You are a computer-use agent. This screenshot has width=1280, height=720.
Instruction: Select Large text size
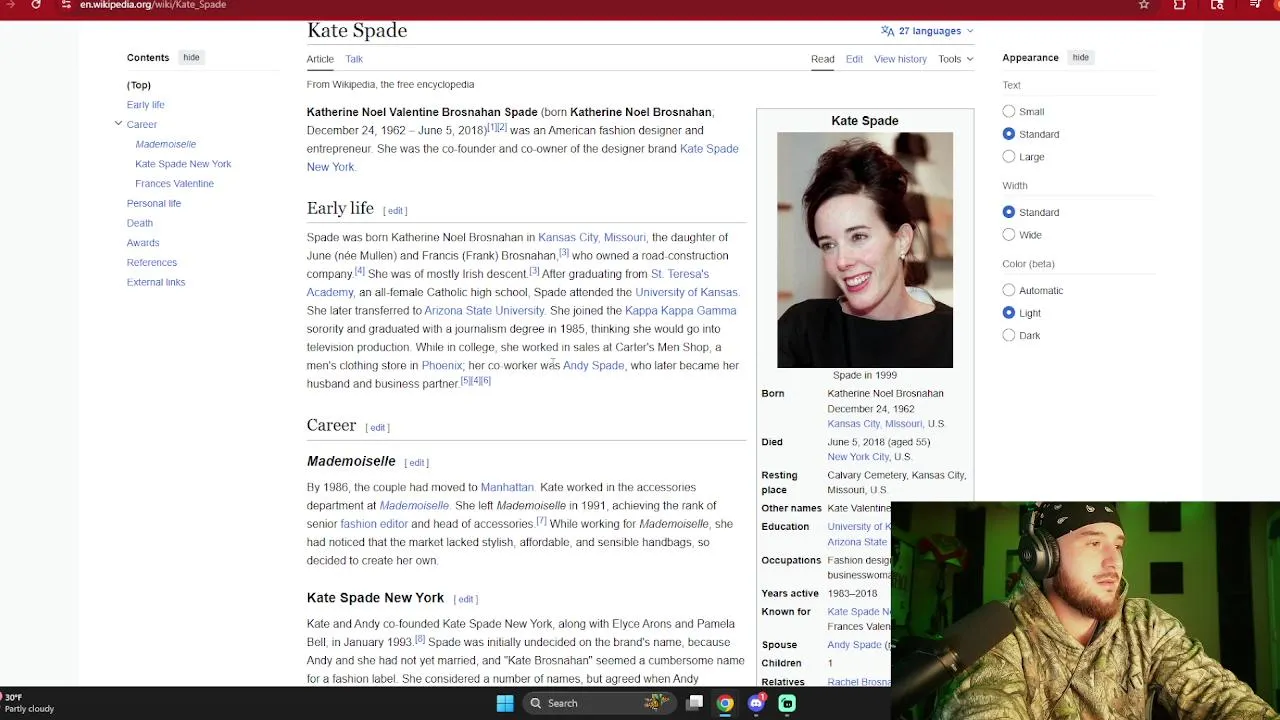pyautogui.click(x=1009, y=157)
